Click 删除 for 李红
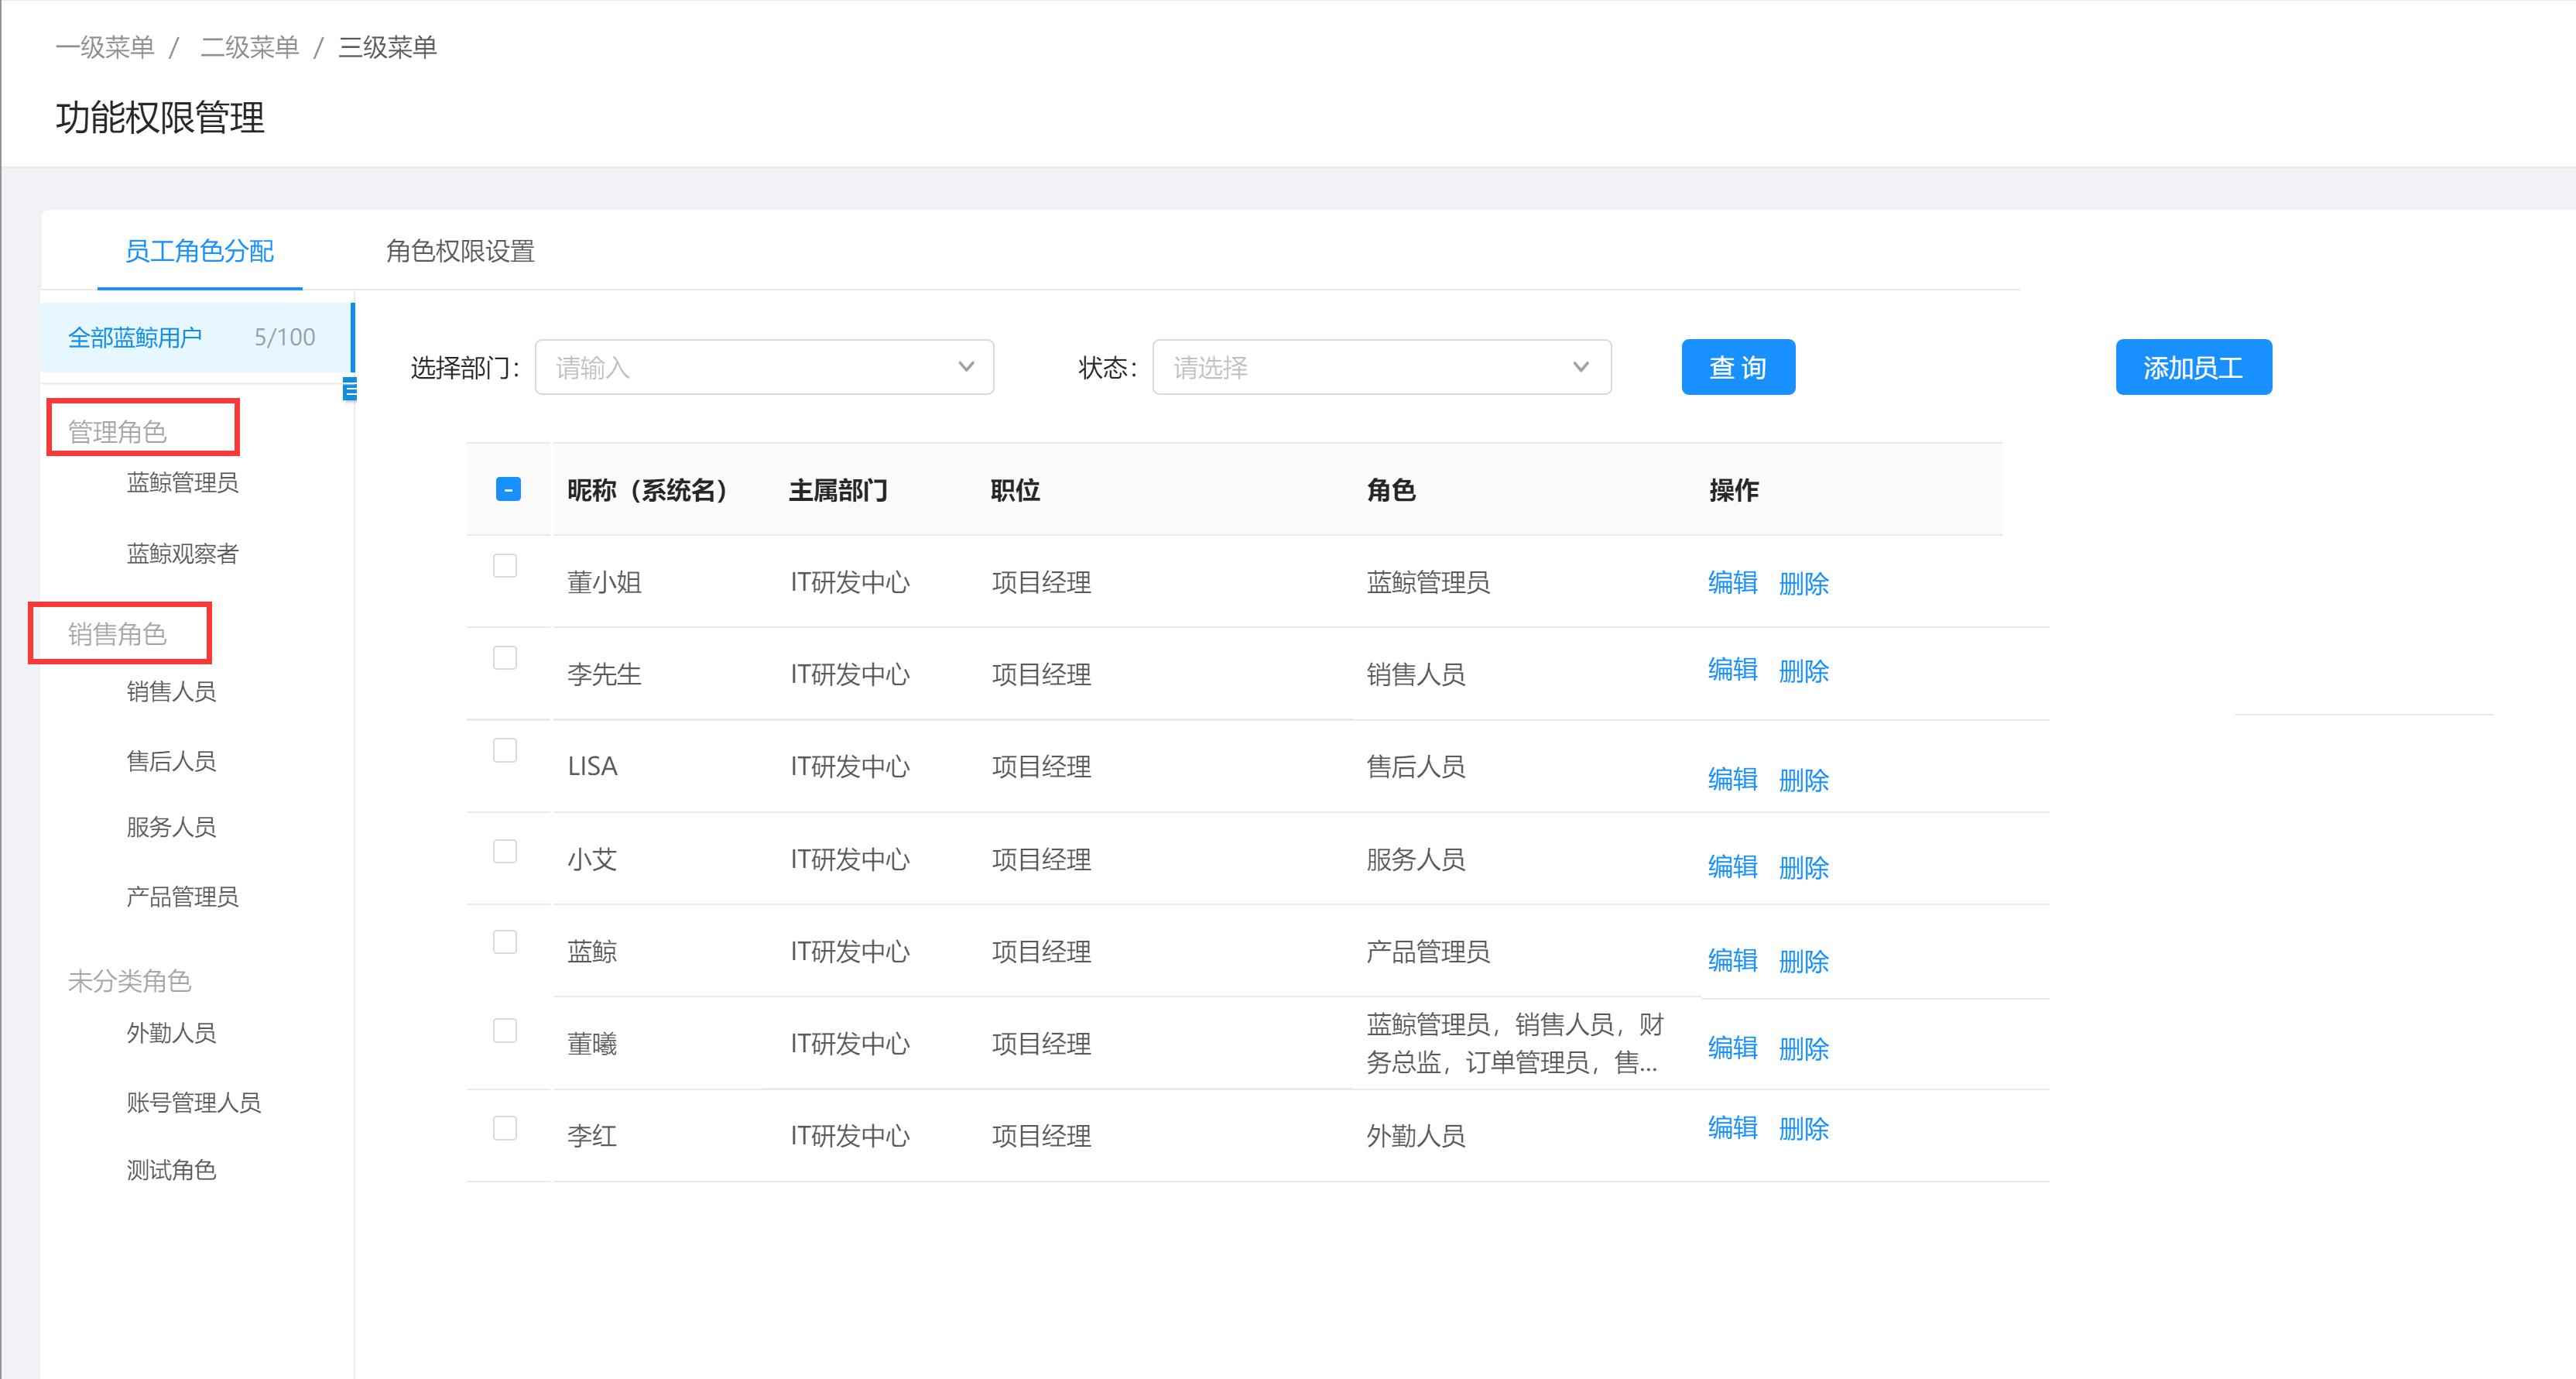This screenshot has height=1379, width=2576. click(1804, 1129)
